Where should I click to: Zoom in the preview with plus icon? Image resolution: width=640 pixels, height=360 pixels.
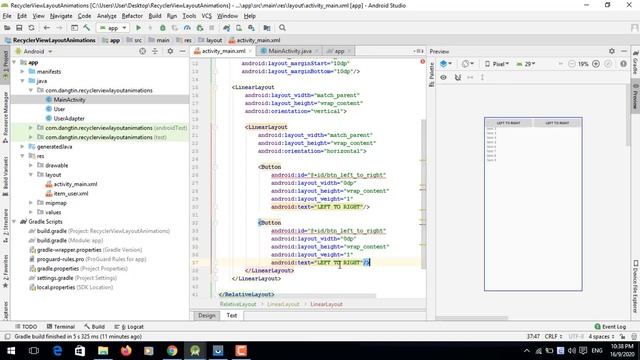(596, 64)
